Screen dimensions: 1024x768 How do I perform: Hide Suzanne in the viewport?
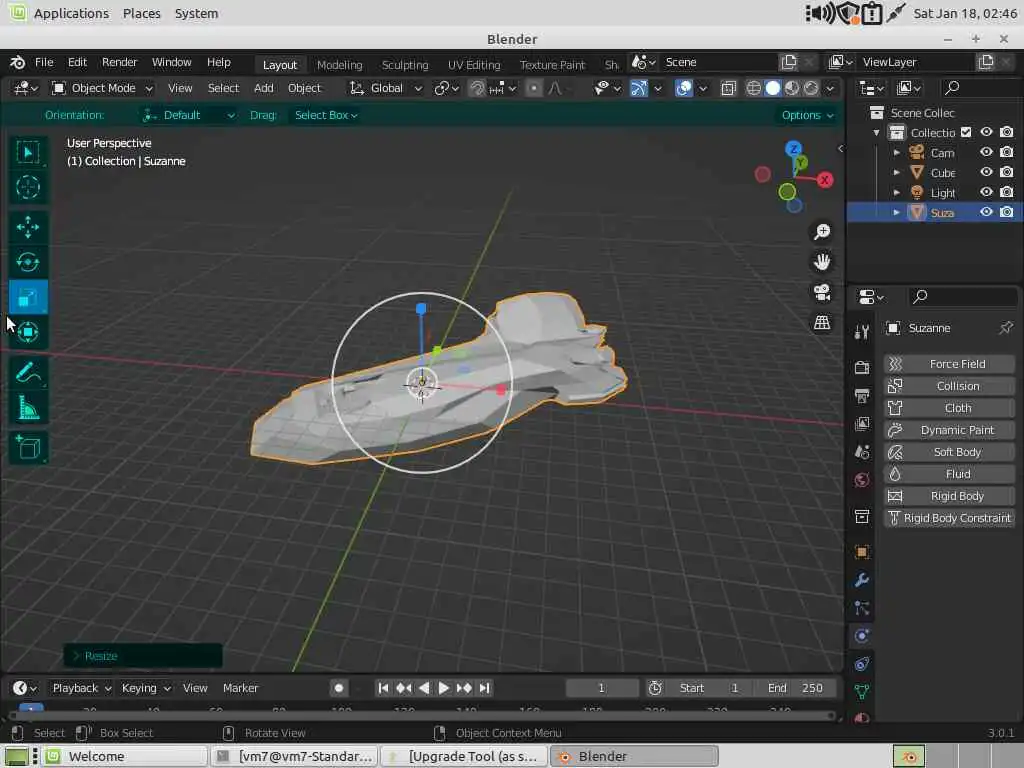986,212
